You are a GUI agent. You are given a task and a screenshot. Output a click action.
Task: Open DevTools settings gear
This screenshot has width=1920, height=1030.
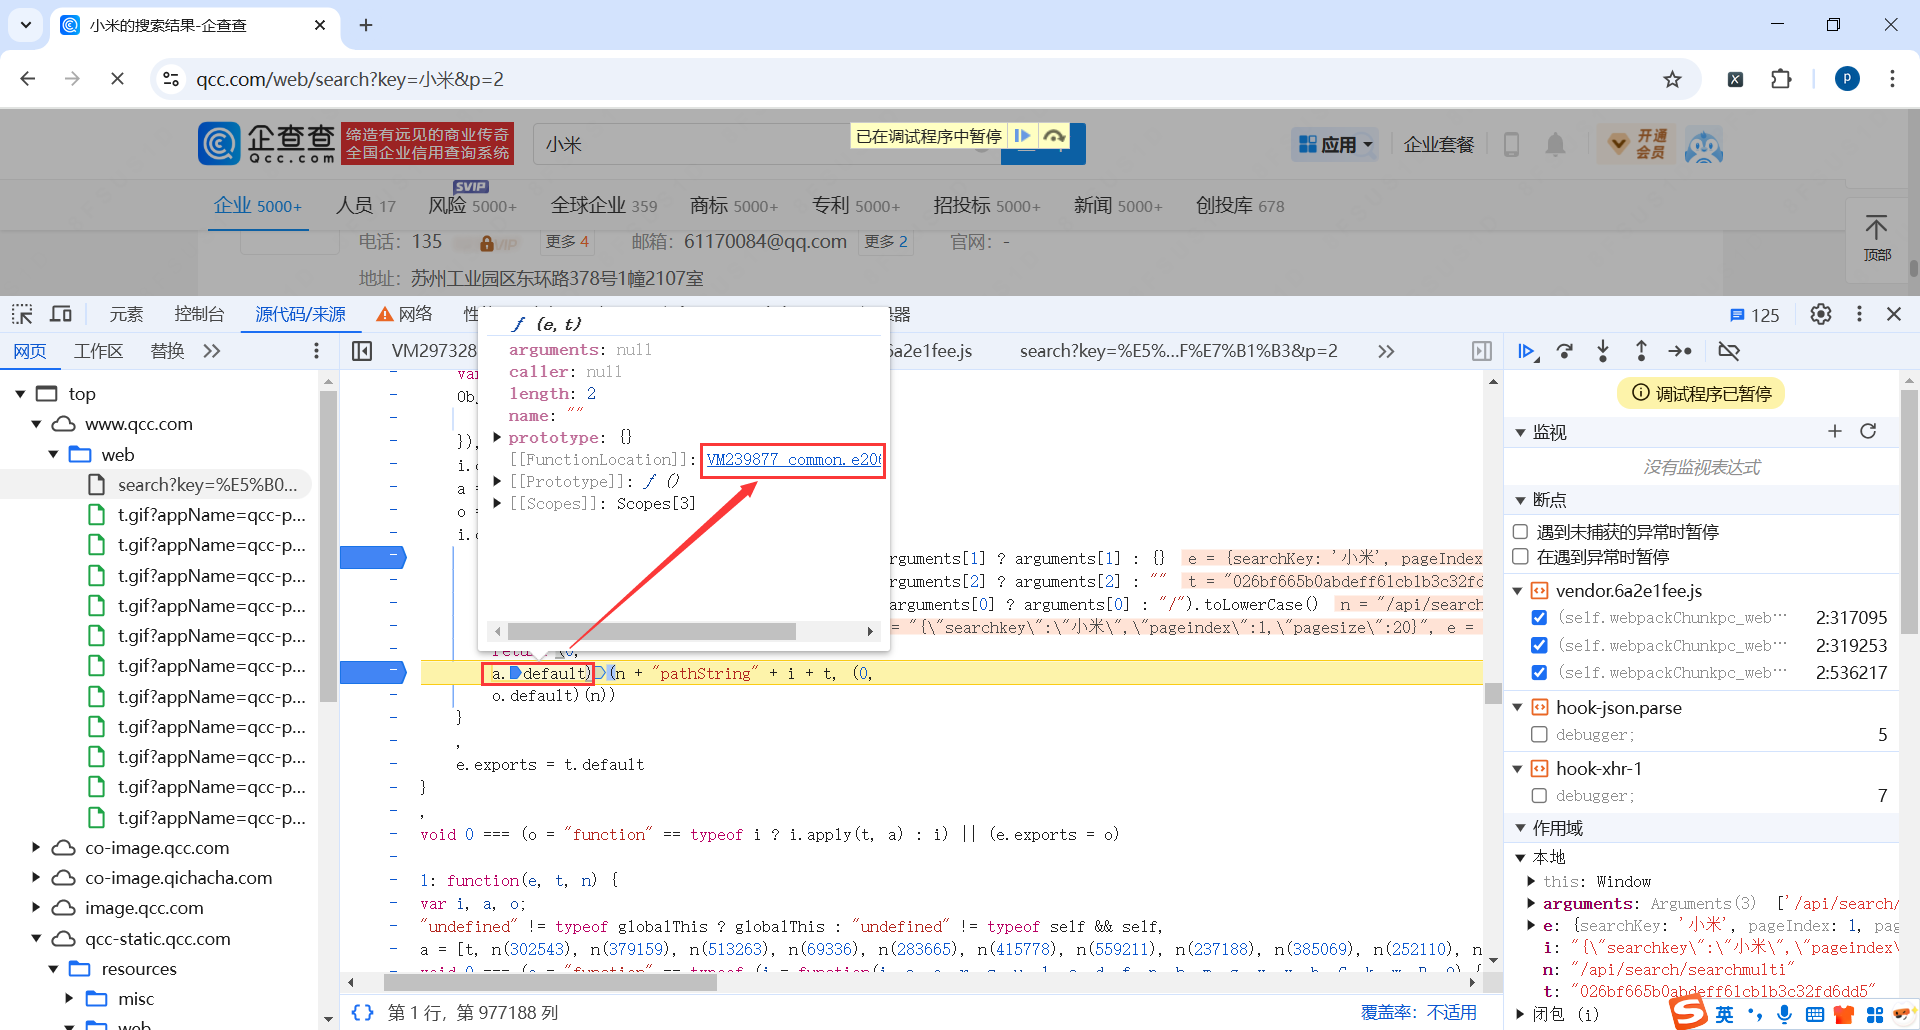coord(1821,314)
